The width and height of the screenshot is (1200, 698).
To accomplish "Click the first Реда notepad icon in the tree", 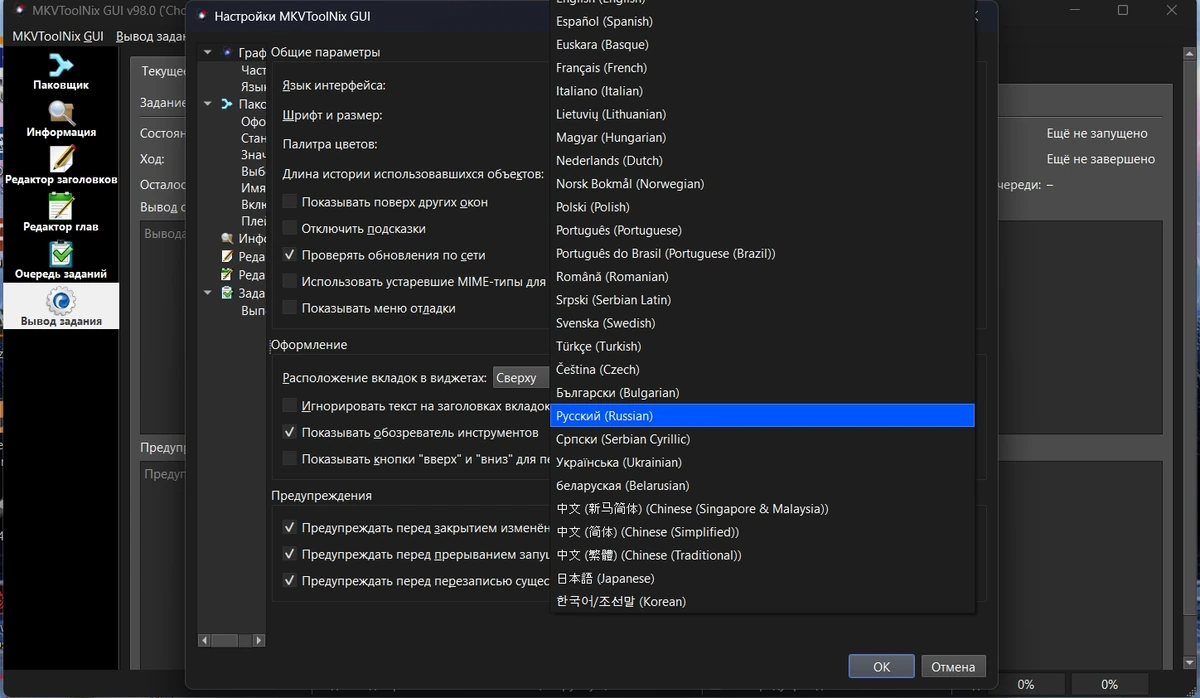I will 228,257.
